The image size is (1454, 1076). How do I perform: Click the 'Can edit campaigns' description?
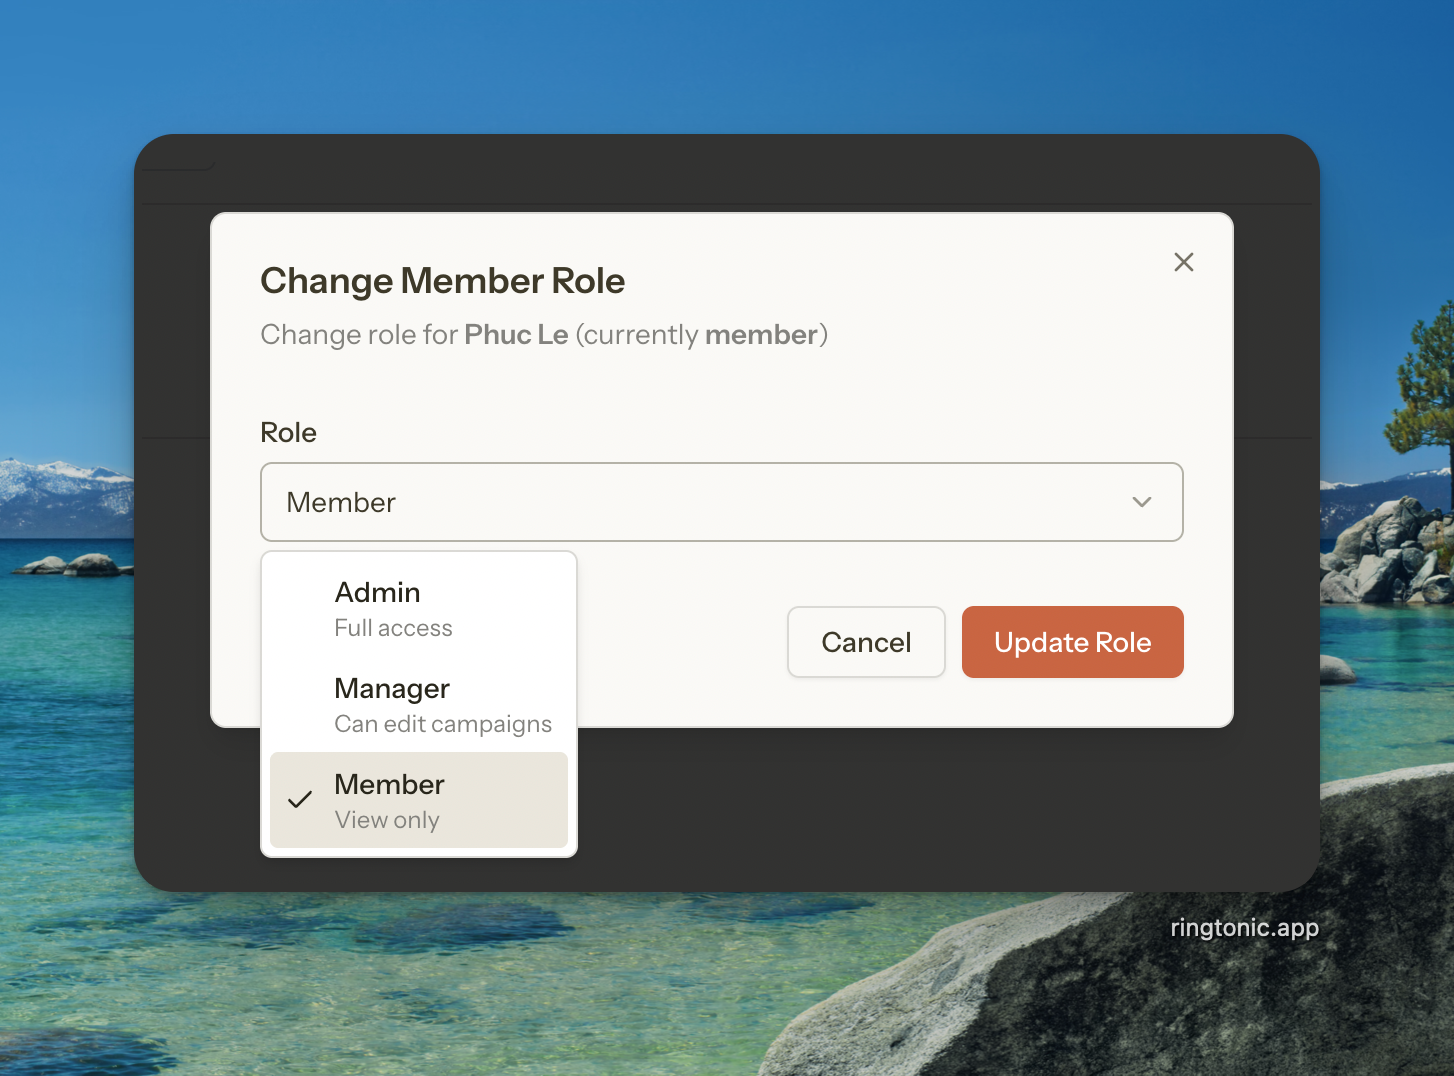(x=442, y=724)
